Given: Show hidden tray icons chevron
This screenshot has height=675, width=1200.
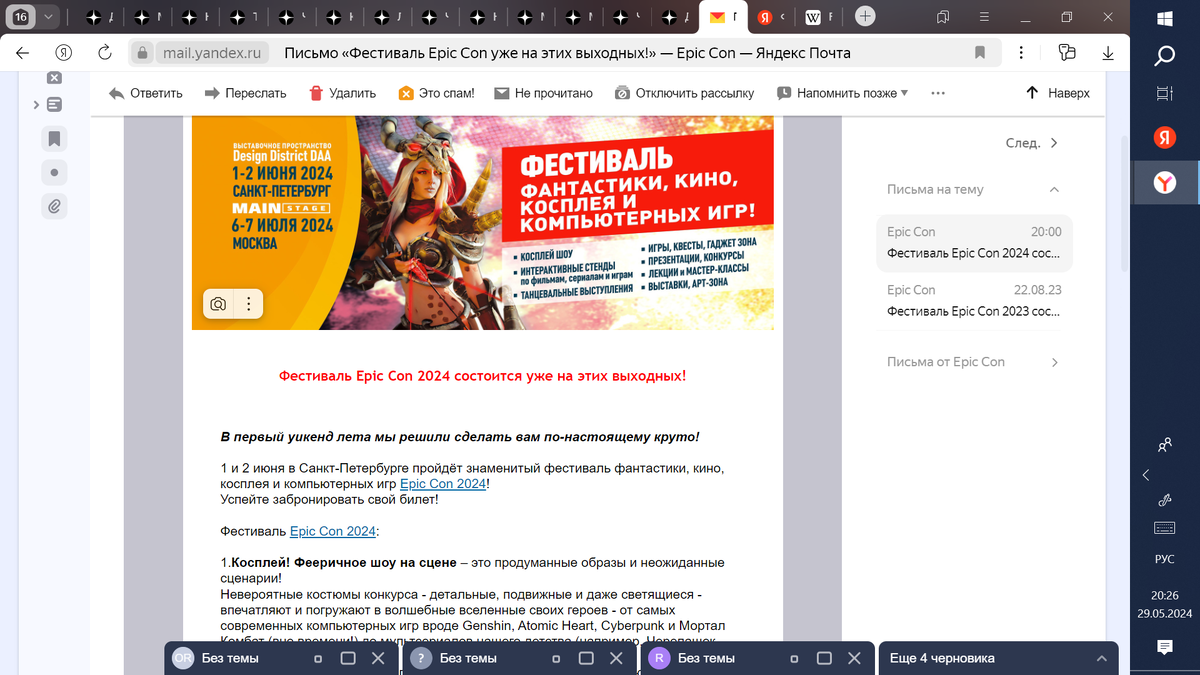Looking at the screenshot, I should pyautogui.click(x=1146, y=475).
